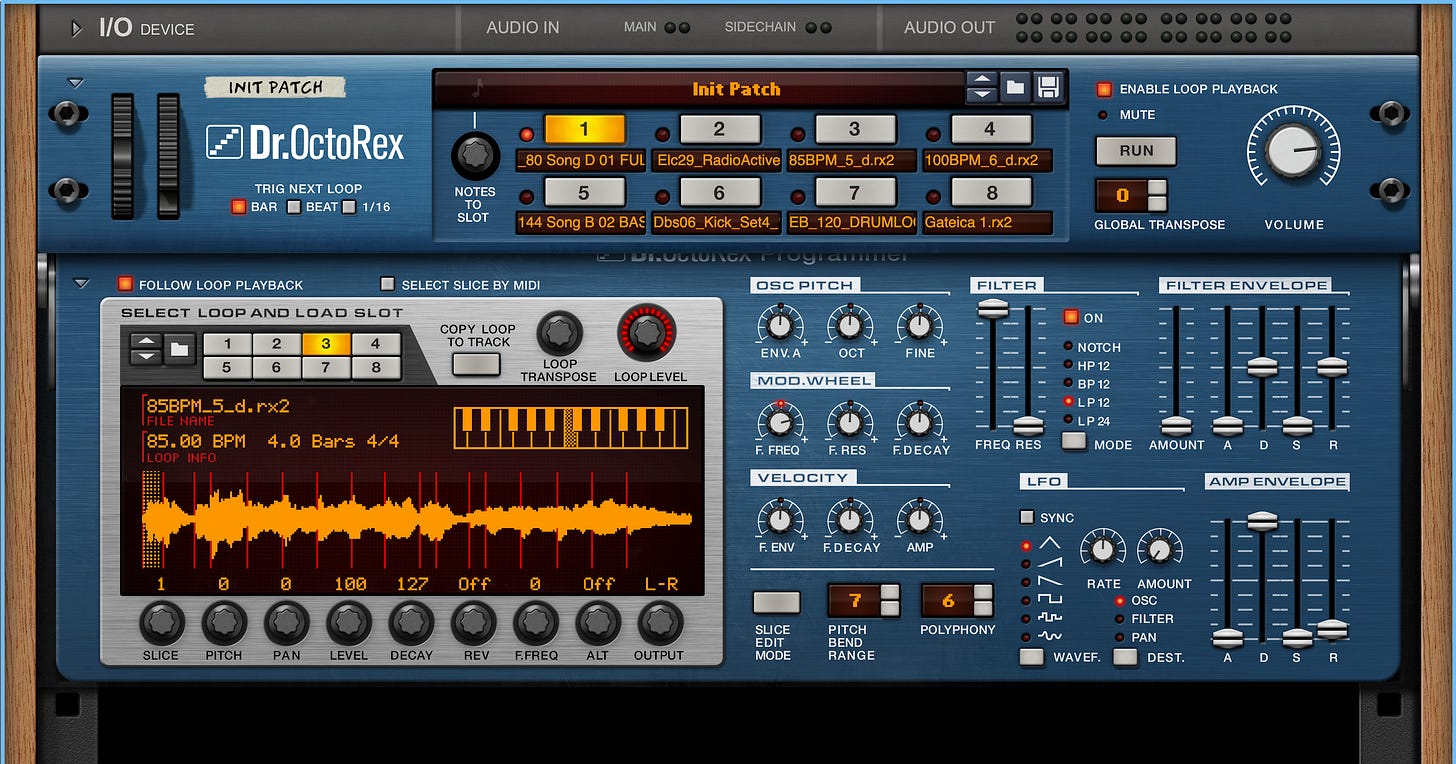Click the Osc Pitch Oct knob
This screenshot has height=764, width=1456.
click(850, 325)
